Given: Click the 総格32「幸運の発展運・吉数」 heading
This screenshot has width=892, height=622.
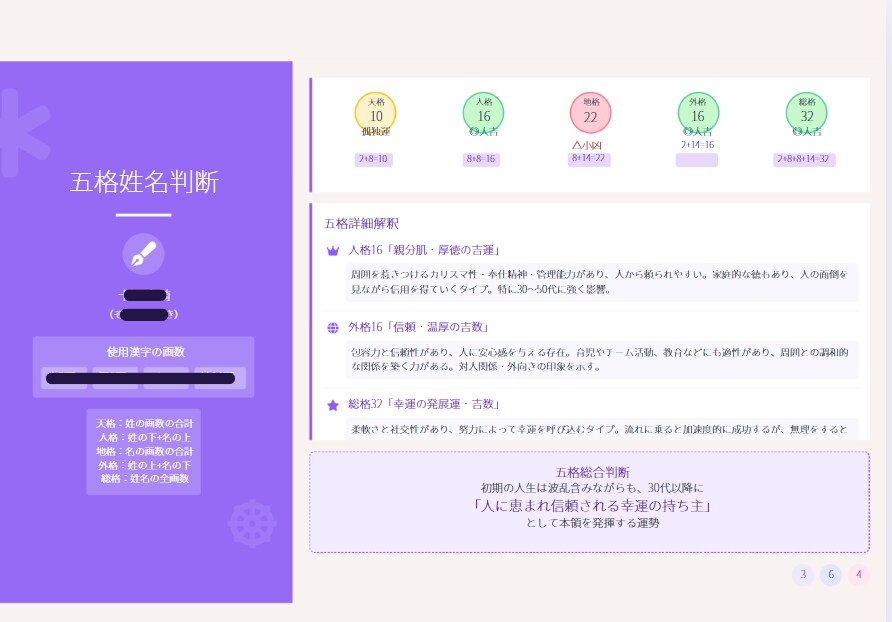Looking at the screenshot, I should pyautogui.click(x=424, y=404).
